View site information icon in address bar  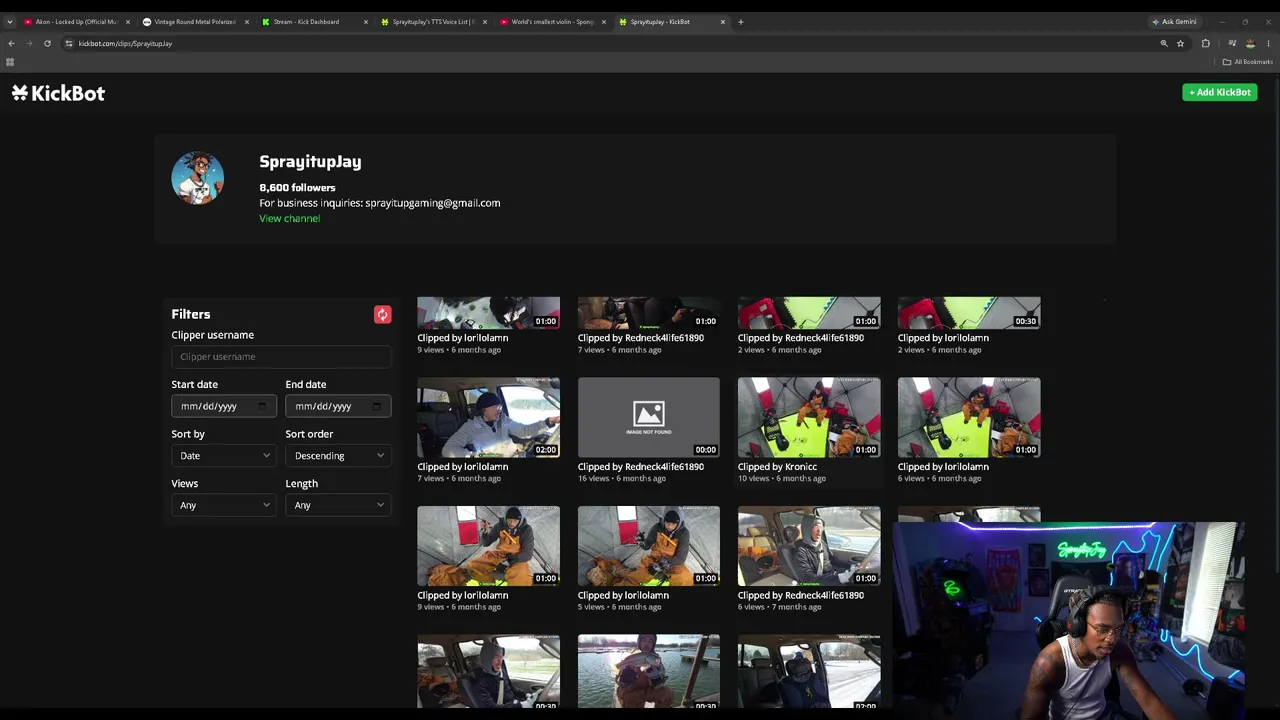click(69, 43)
